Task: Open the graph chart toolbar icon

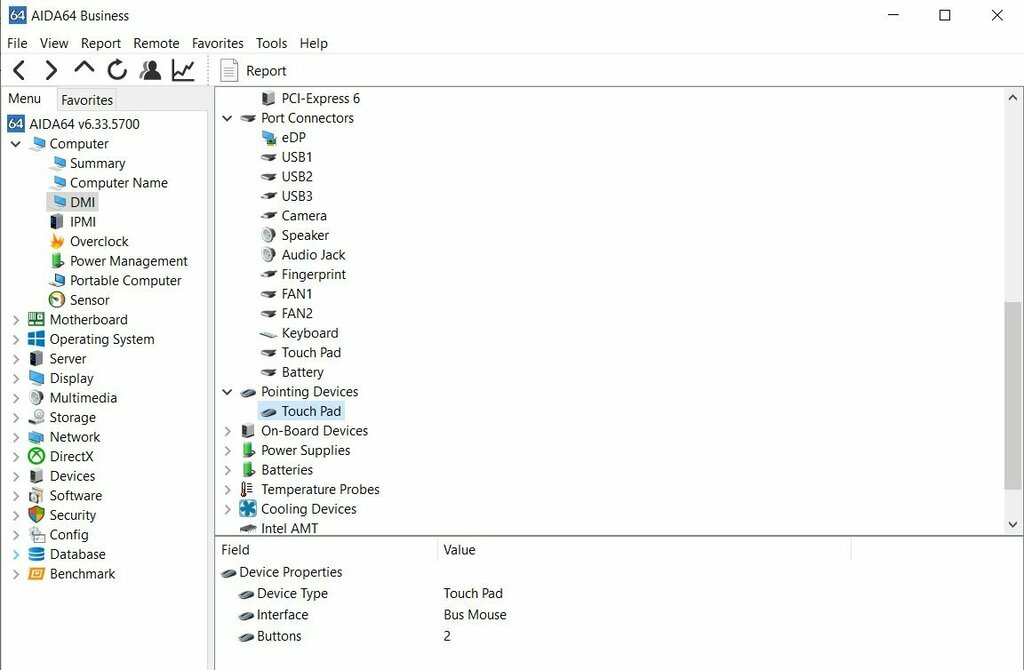Action: coord(183,70)
